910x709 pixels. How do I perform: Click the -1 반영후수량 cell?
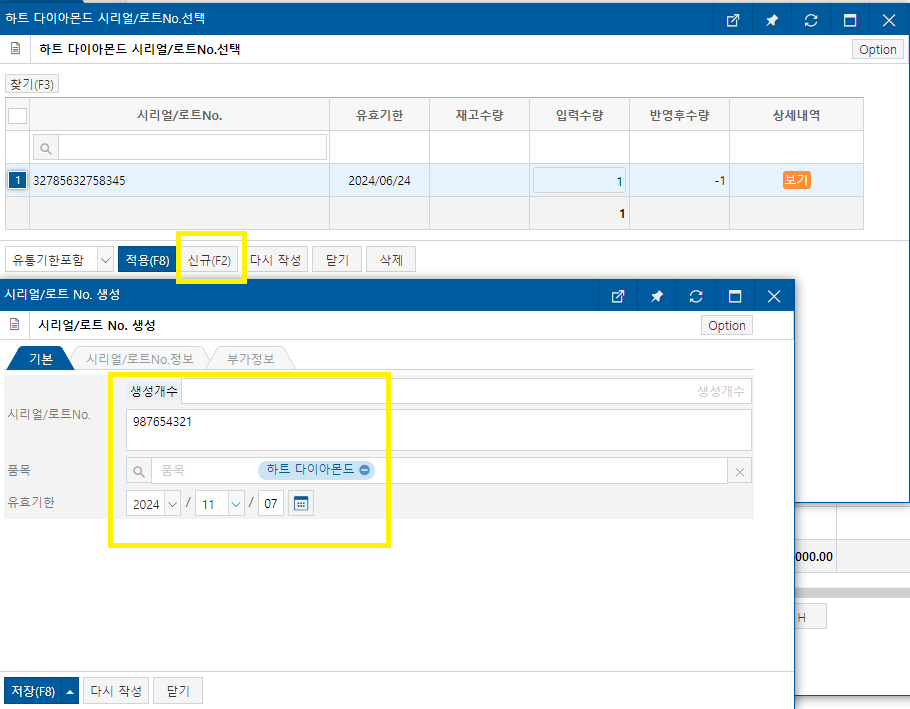pos(680,180)
